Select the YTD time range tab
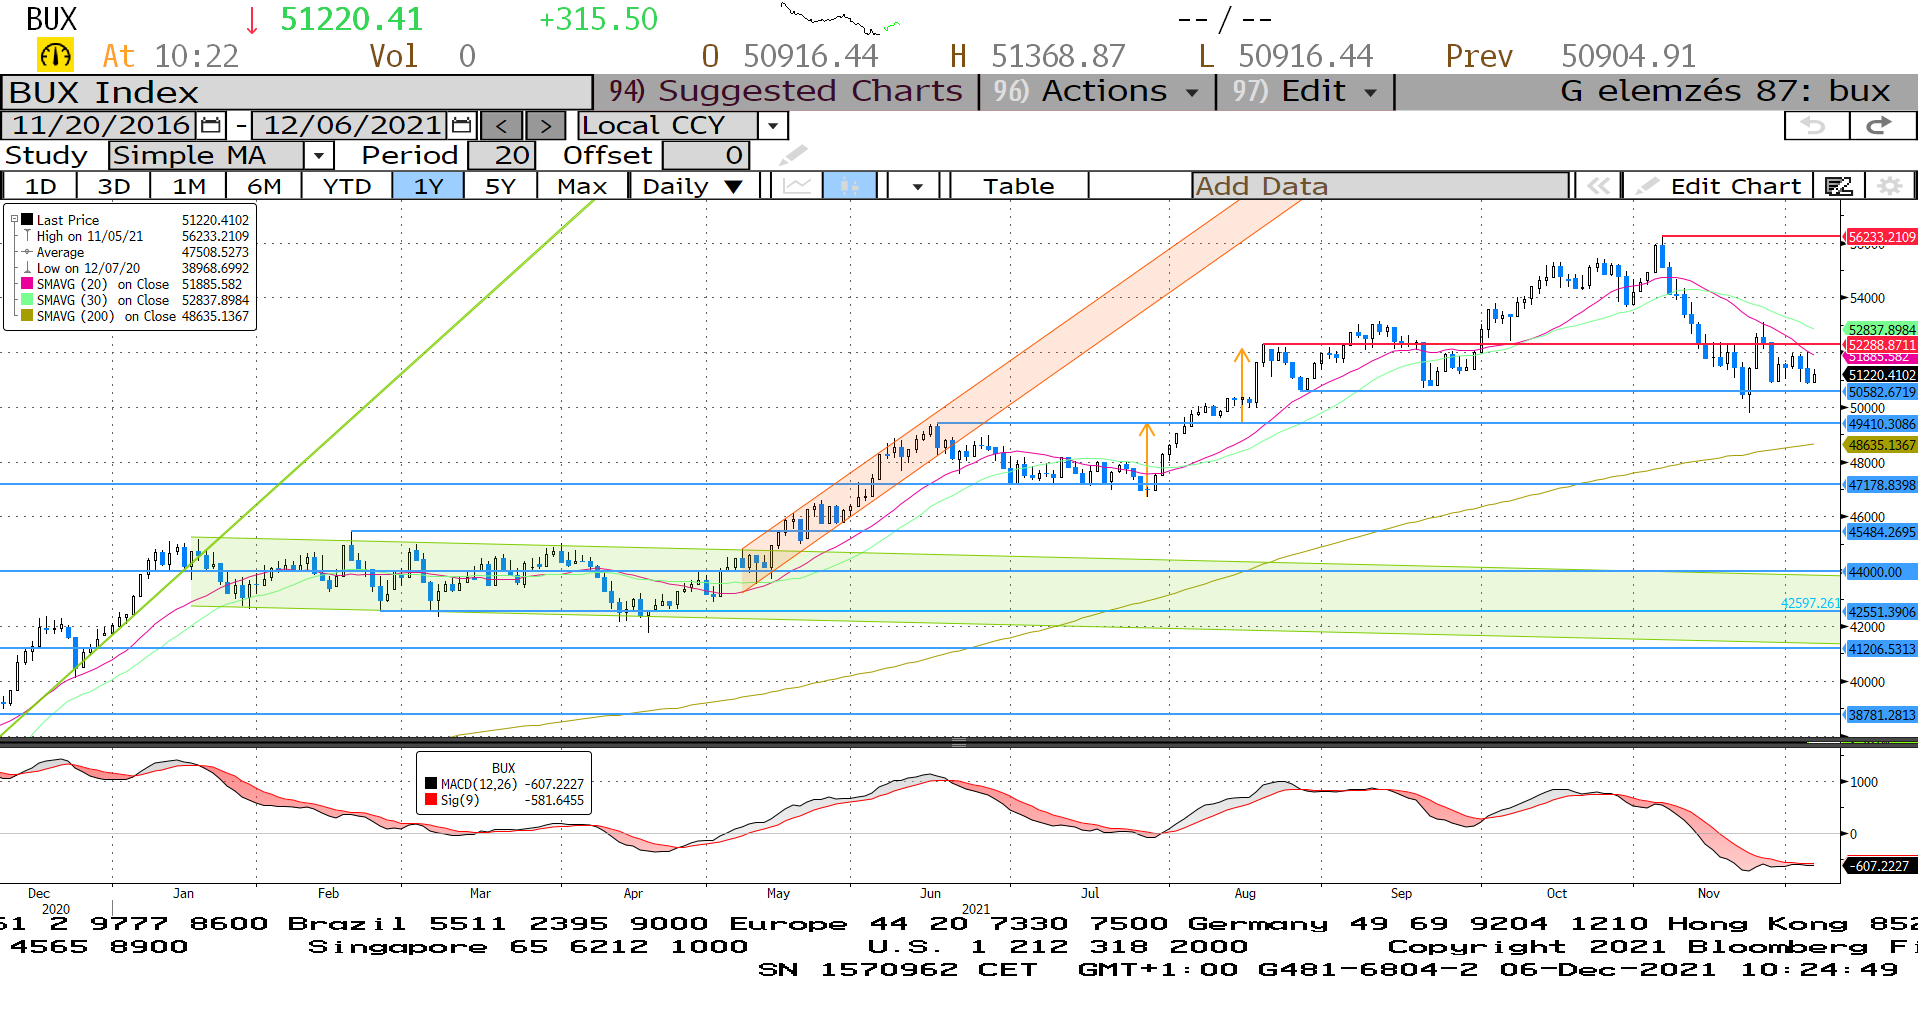This screenshot has width=1918, height=1025. [x=347, y=186]
